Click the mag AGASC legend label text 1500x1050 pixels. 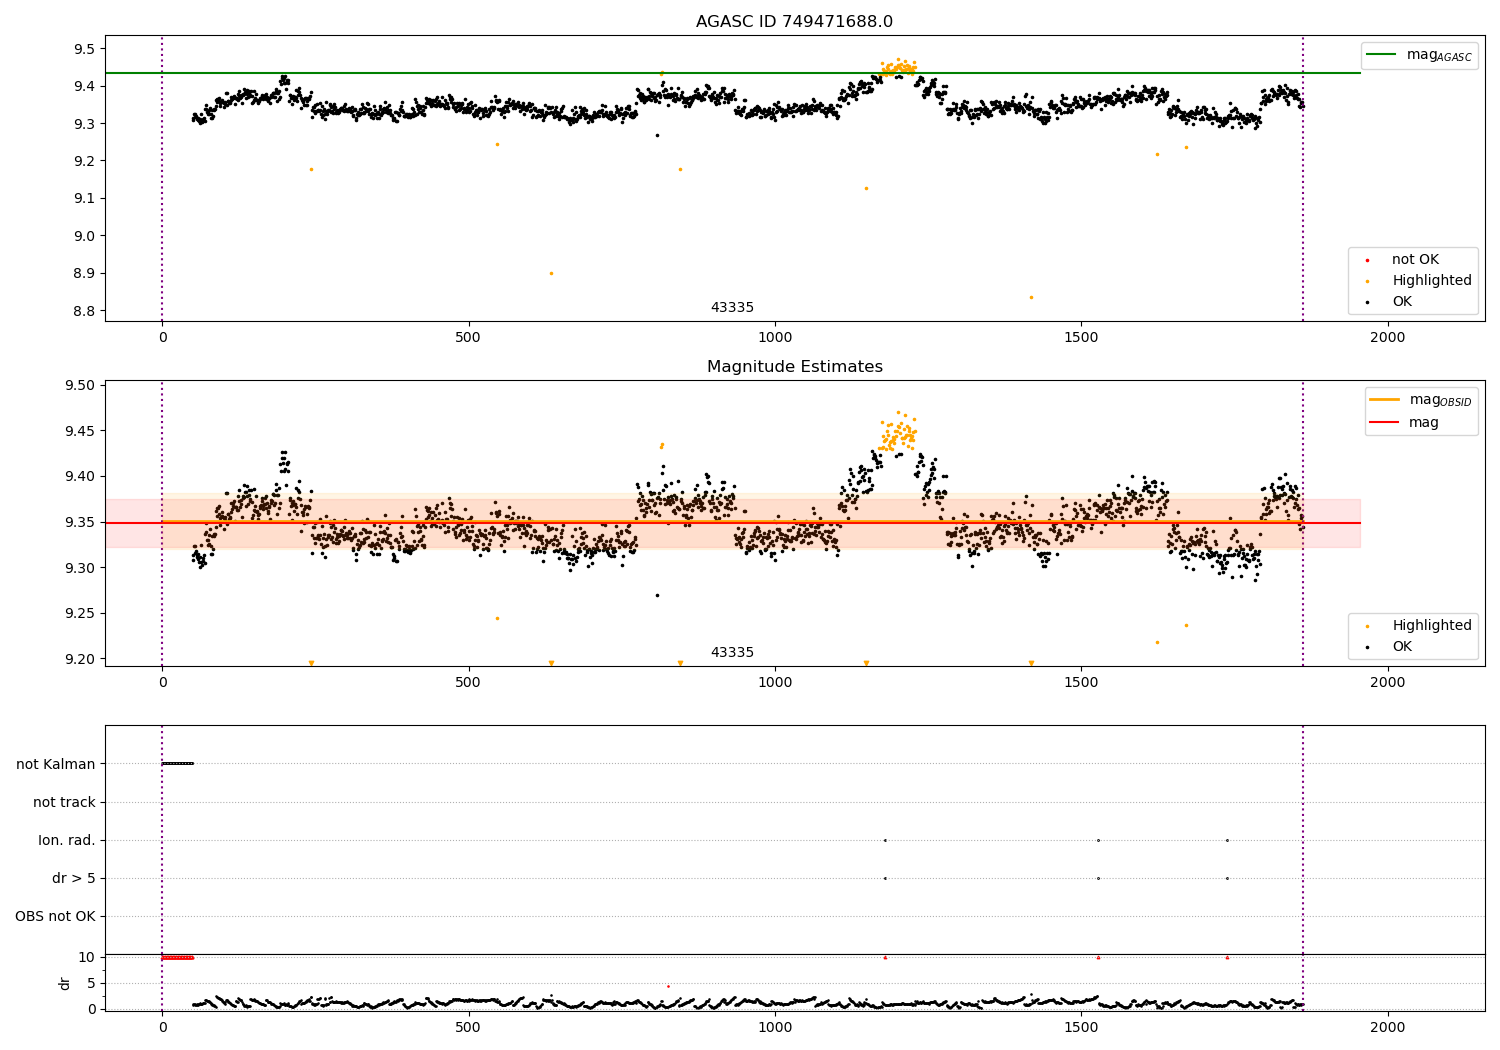click(1439, 55)
